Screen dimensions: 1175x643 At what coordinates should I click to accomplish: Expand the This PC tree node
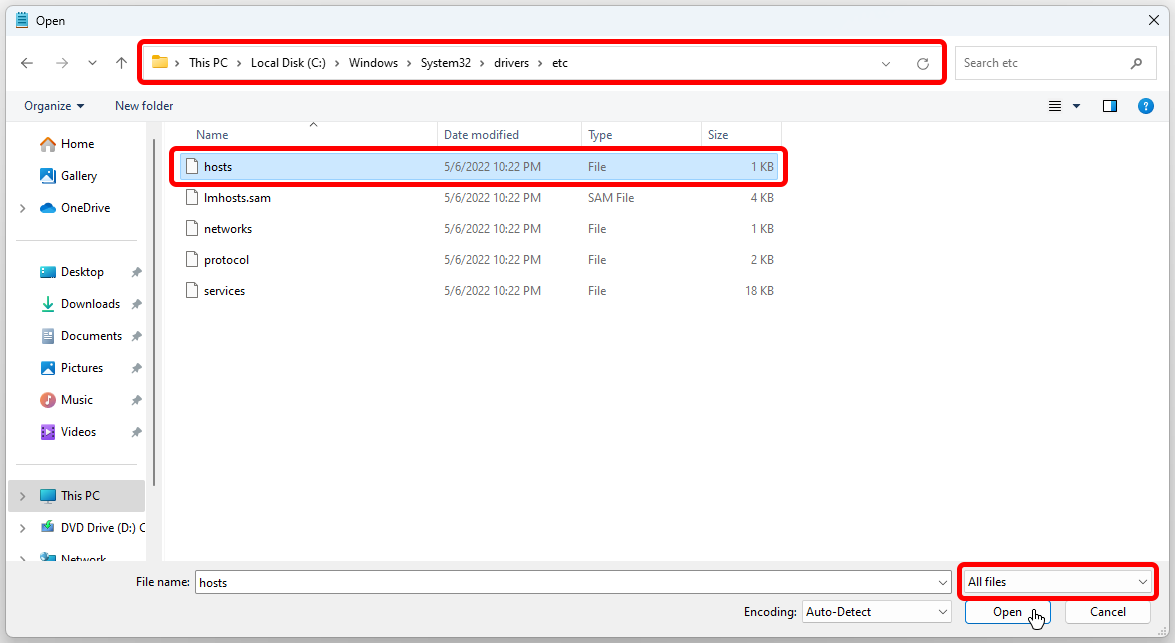coord(22,496)
